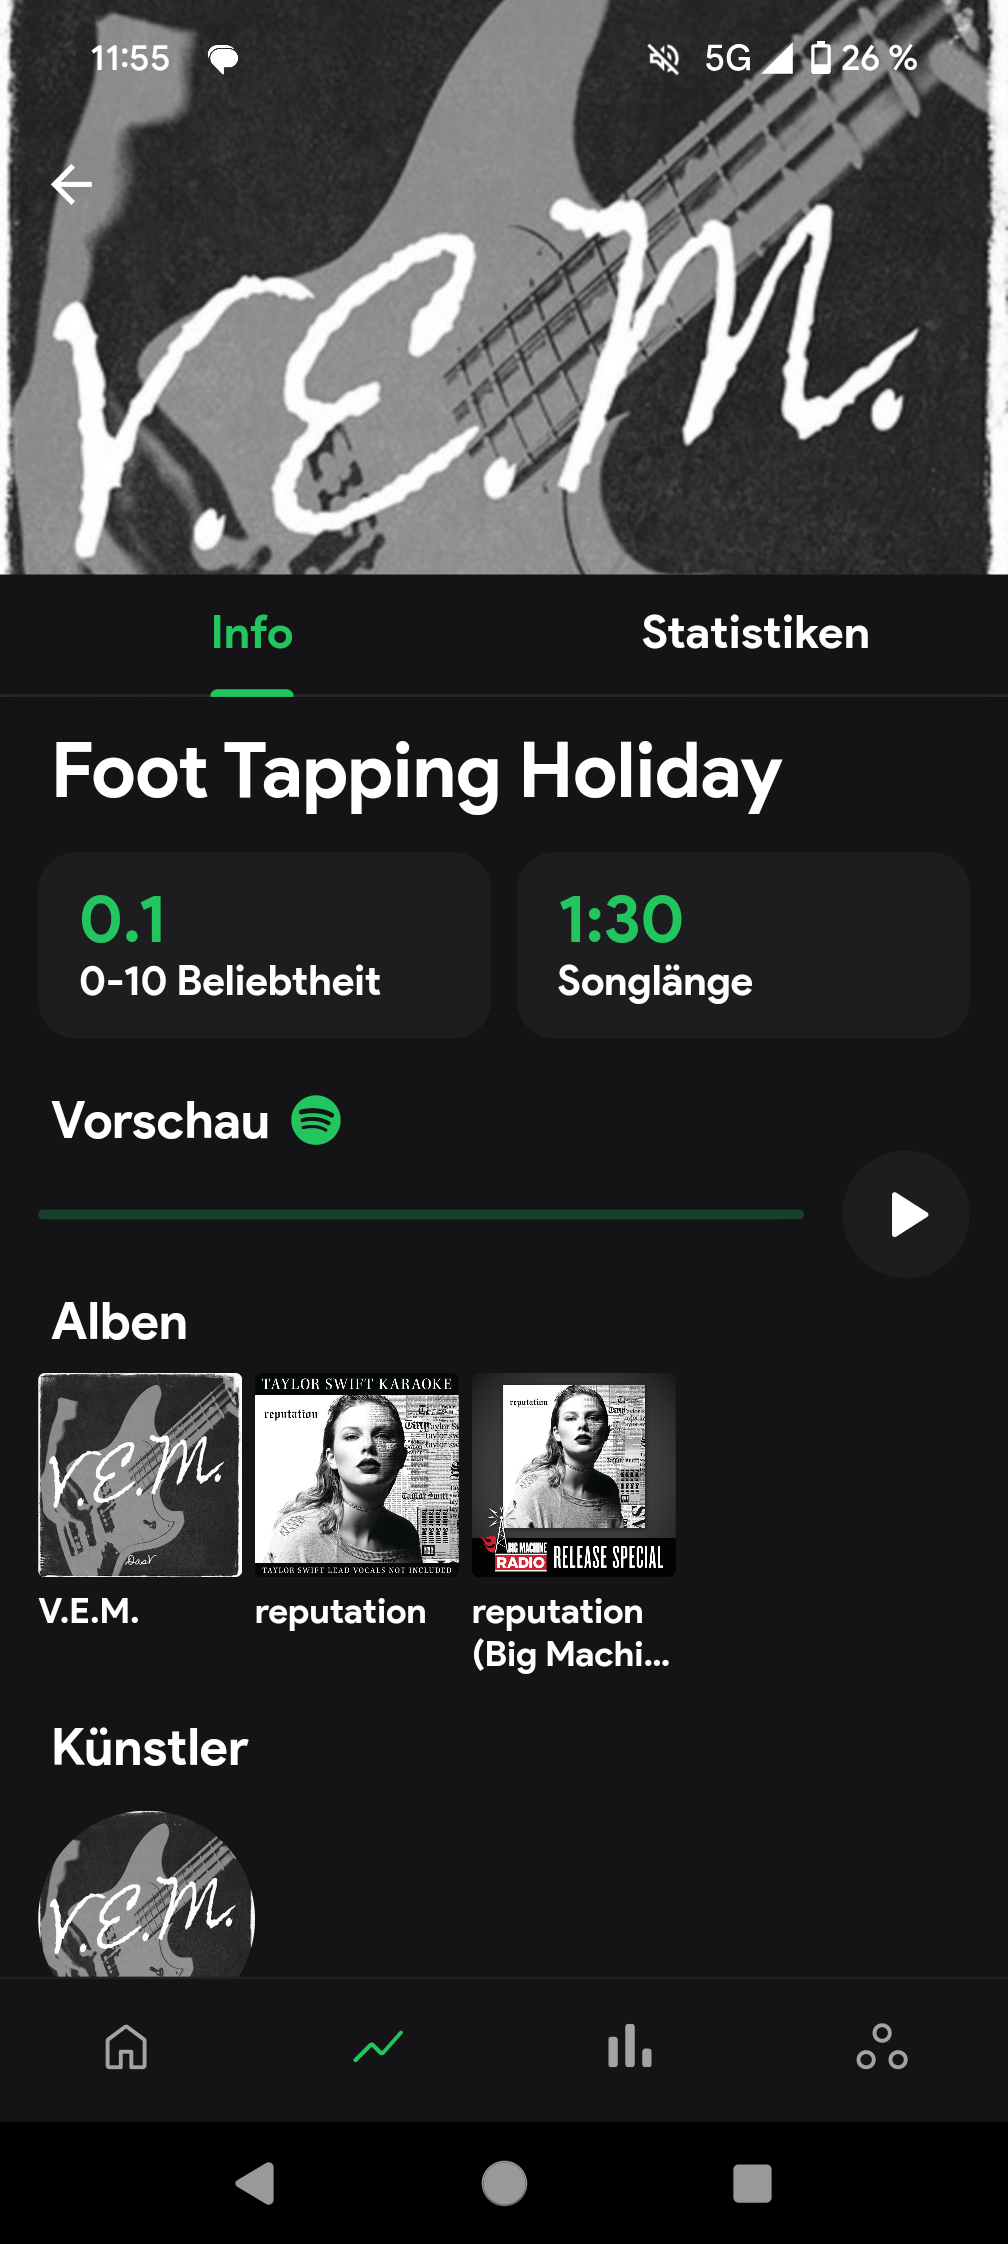Open the trending chart icon tab
The height and width of the screenshot is (2244, 1008).
tap(378, 2047)
